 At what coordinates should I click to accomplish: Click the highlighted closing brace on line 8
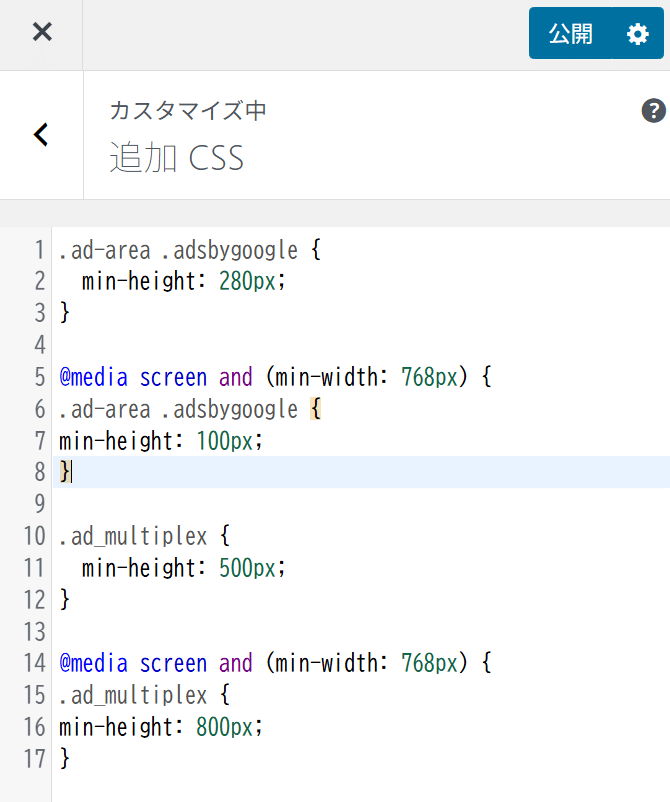point(65,472)
